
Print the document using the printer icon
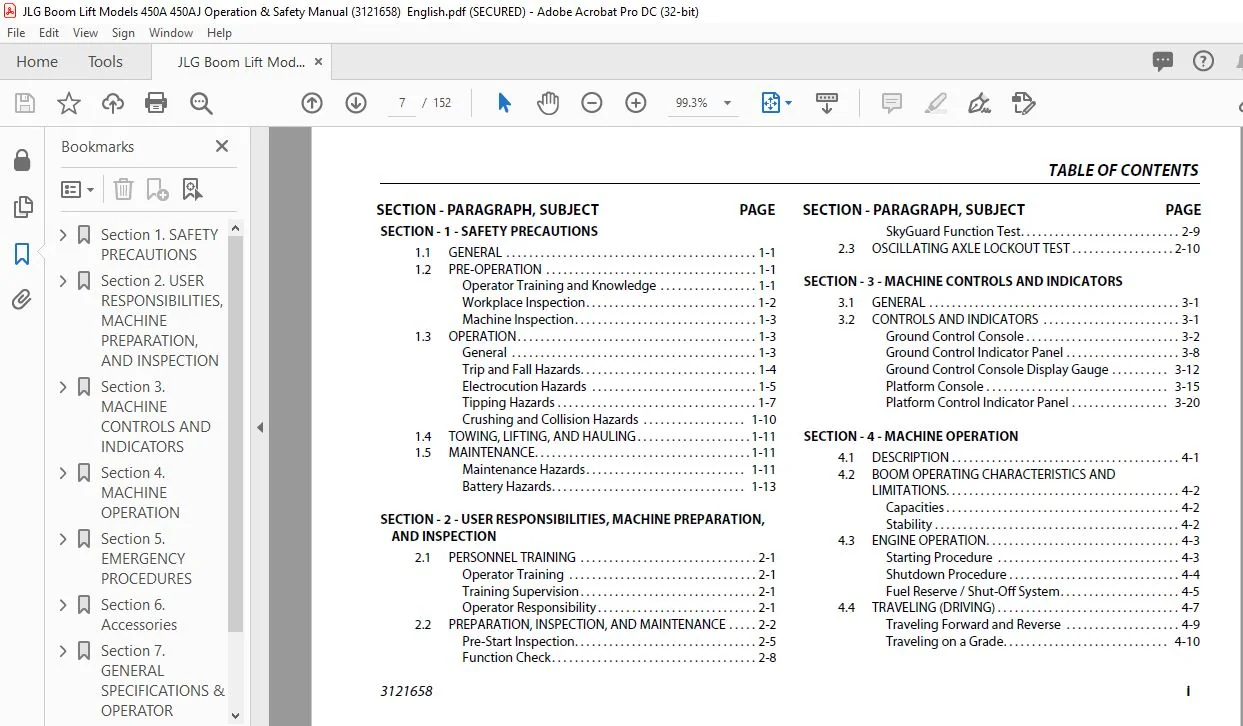click(156, 103)
